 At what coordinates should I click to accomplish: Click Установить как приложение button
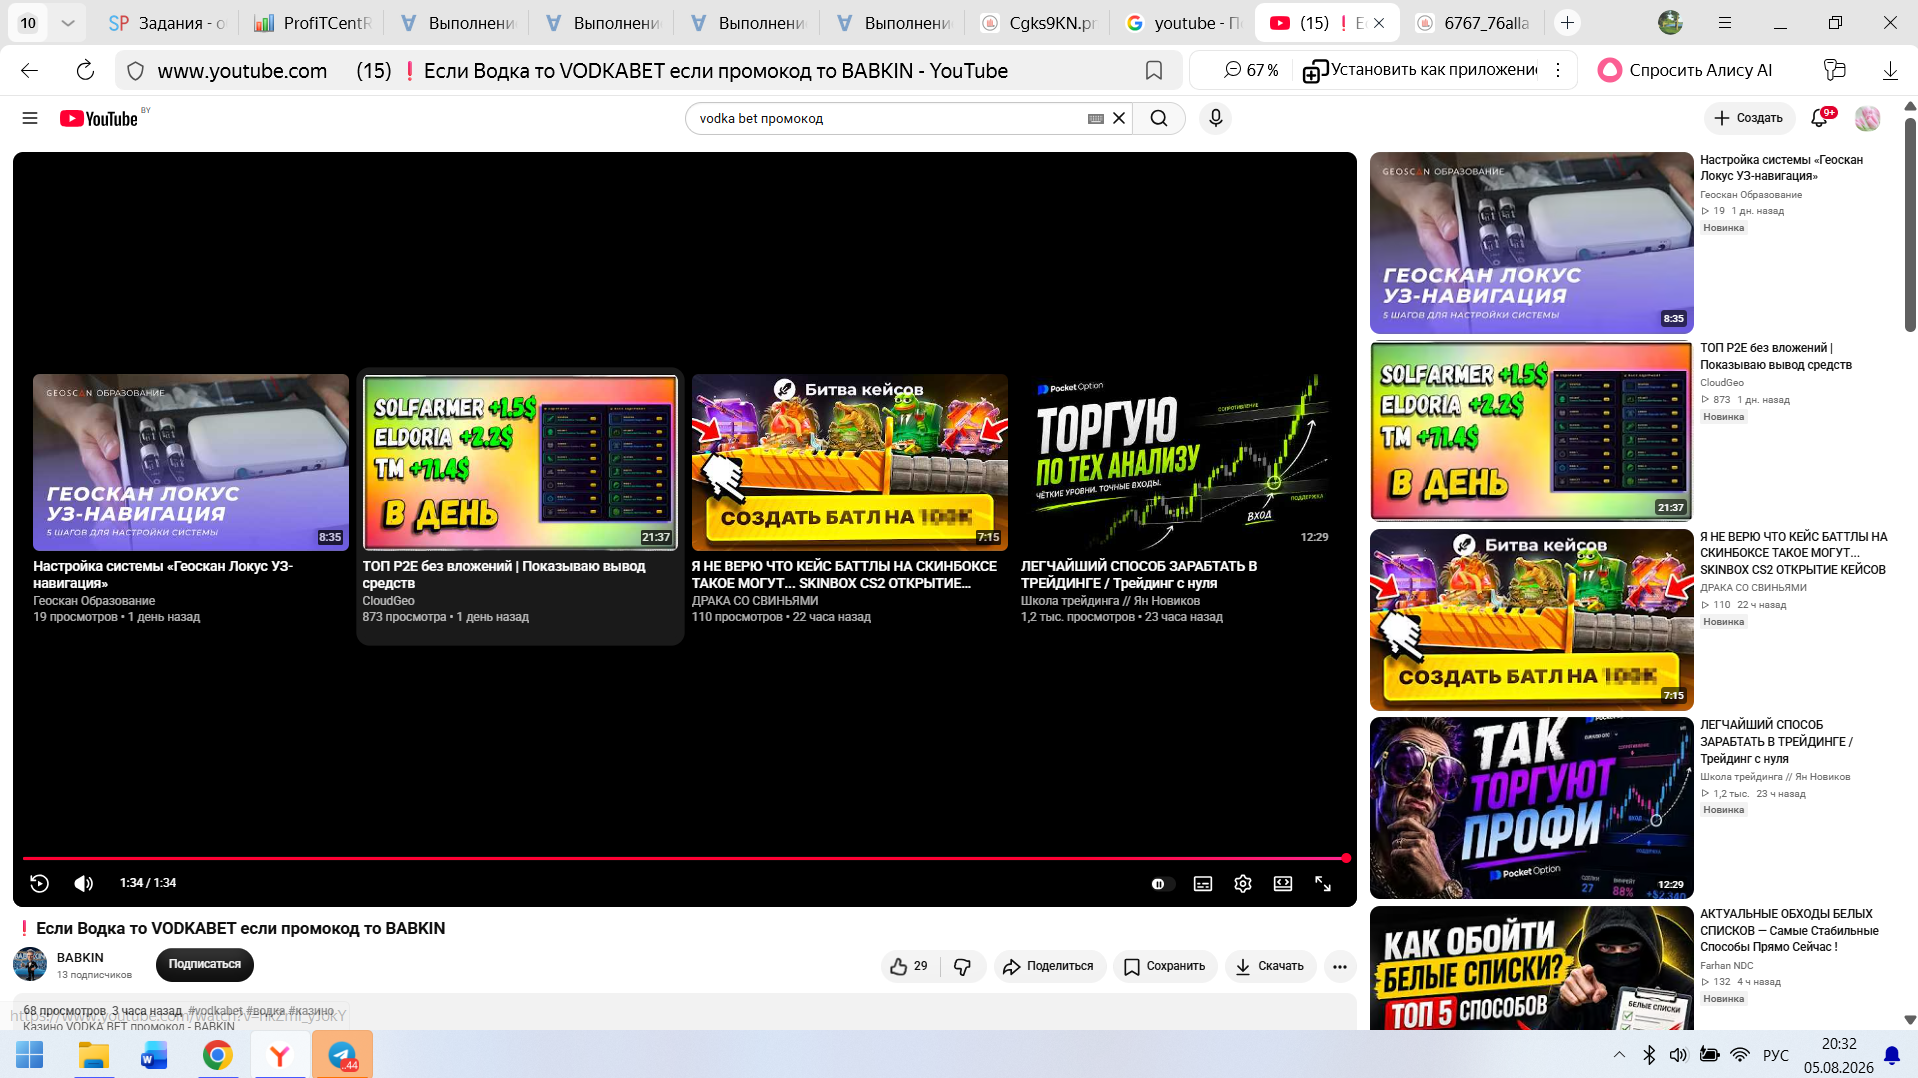(1420, 70)
